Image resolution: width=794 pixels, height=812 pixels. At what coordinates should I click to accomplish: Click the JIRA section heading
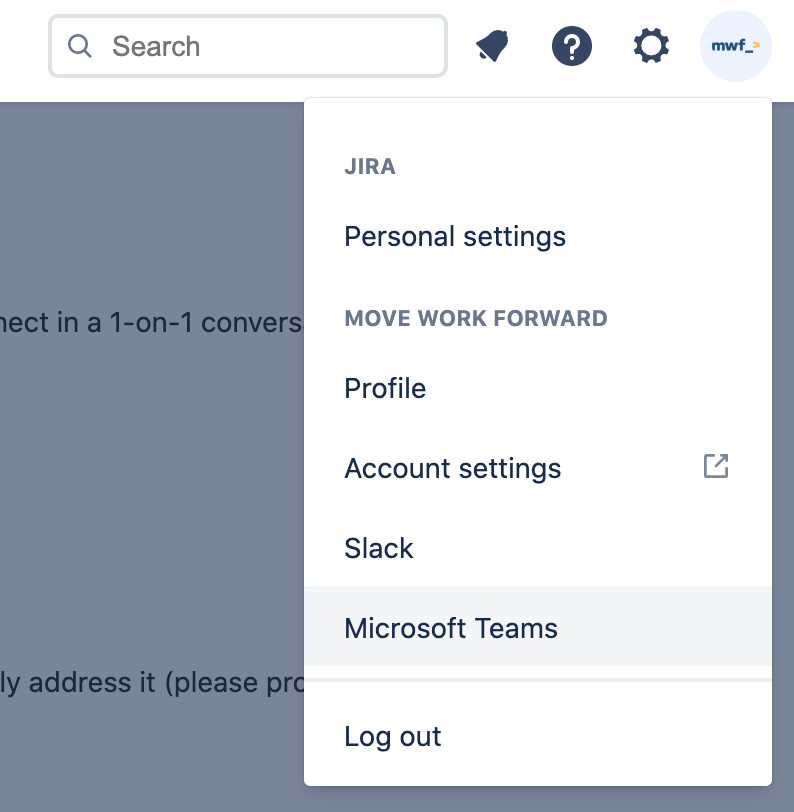click(370, 167)
